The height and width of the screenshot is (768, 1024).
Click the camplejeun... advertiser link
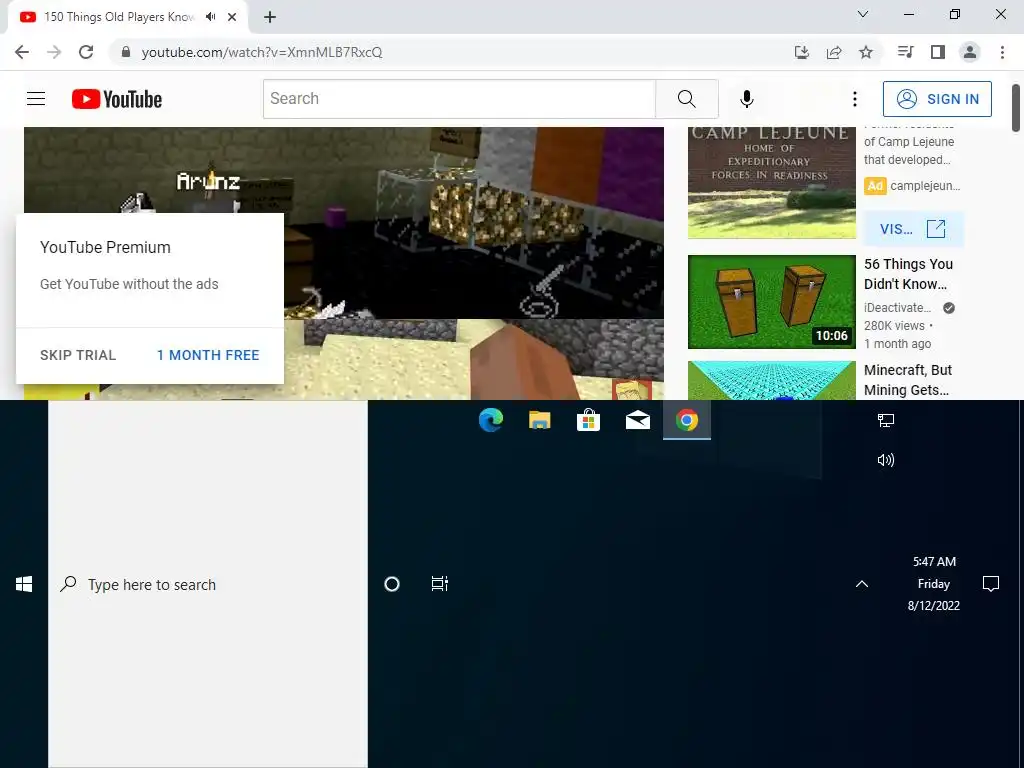point(925,186)
